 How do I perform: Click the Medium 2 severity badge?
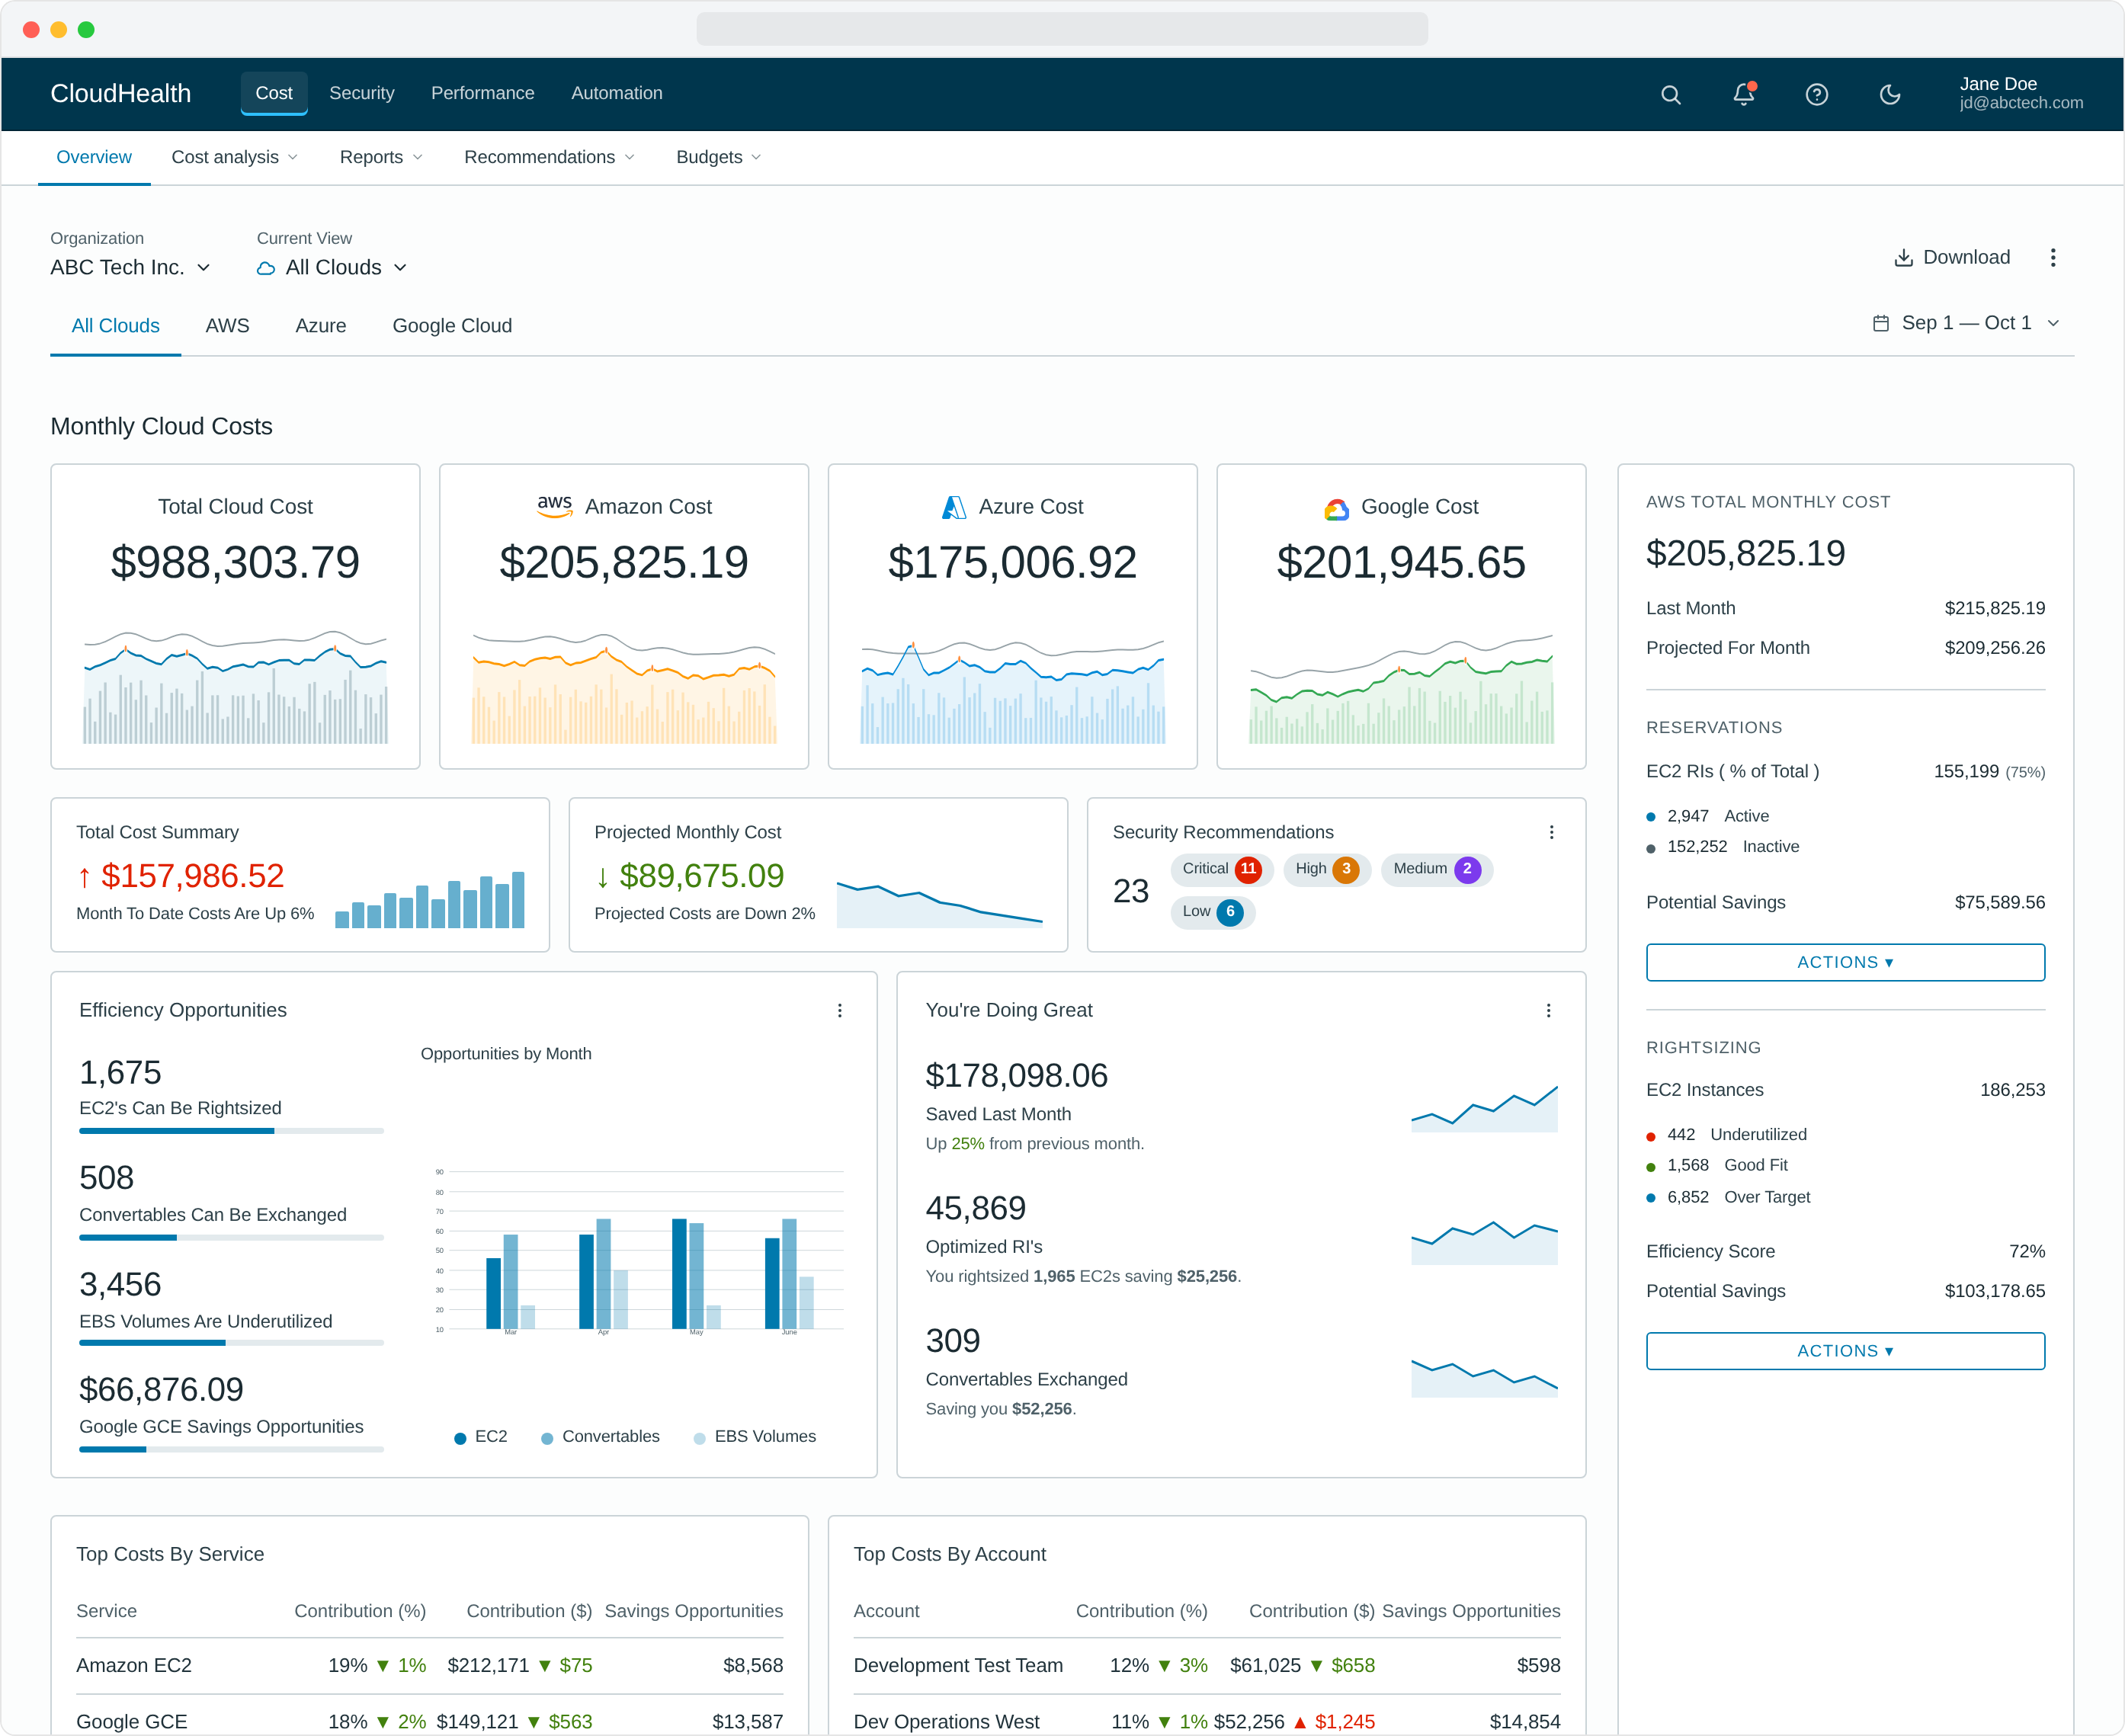pos(1436,869)
